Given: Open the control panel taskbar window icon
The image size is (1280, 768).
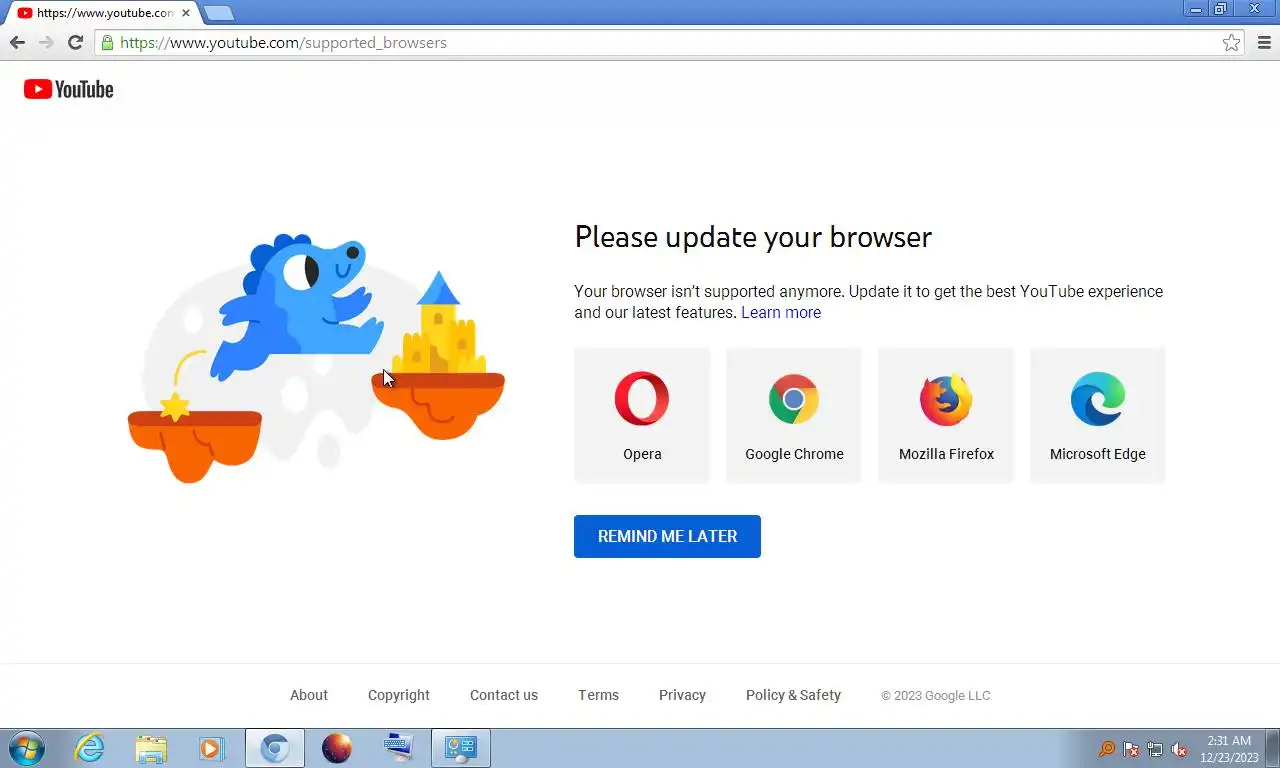Looking at the screenshot, I should click(461, 748).
